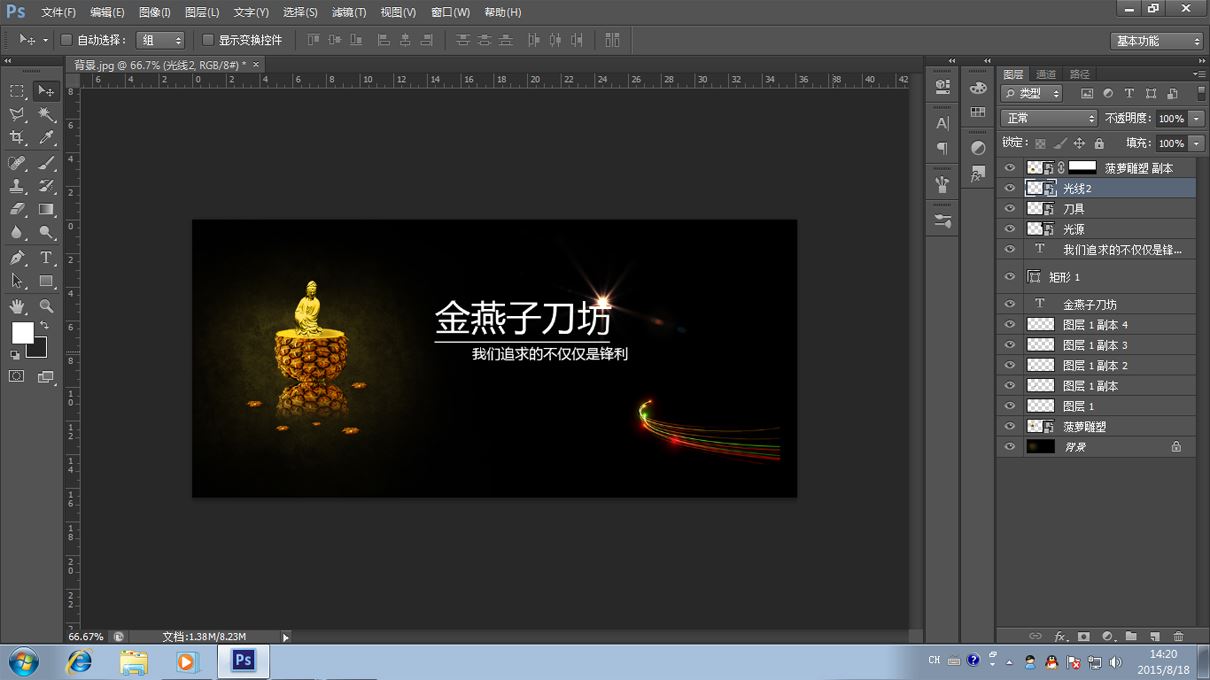Select the Hand tool
The image size is (1210, 680).
click(17, 306)
